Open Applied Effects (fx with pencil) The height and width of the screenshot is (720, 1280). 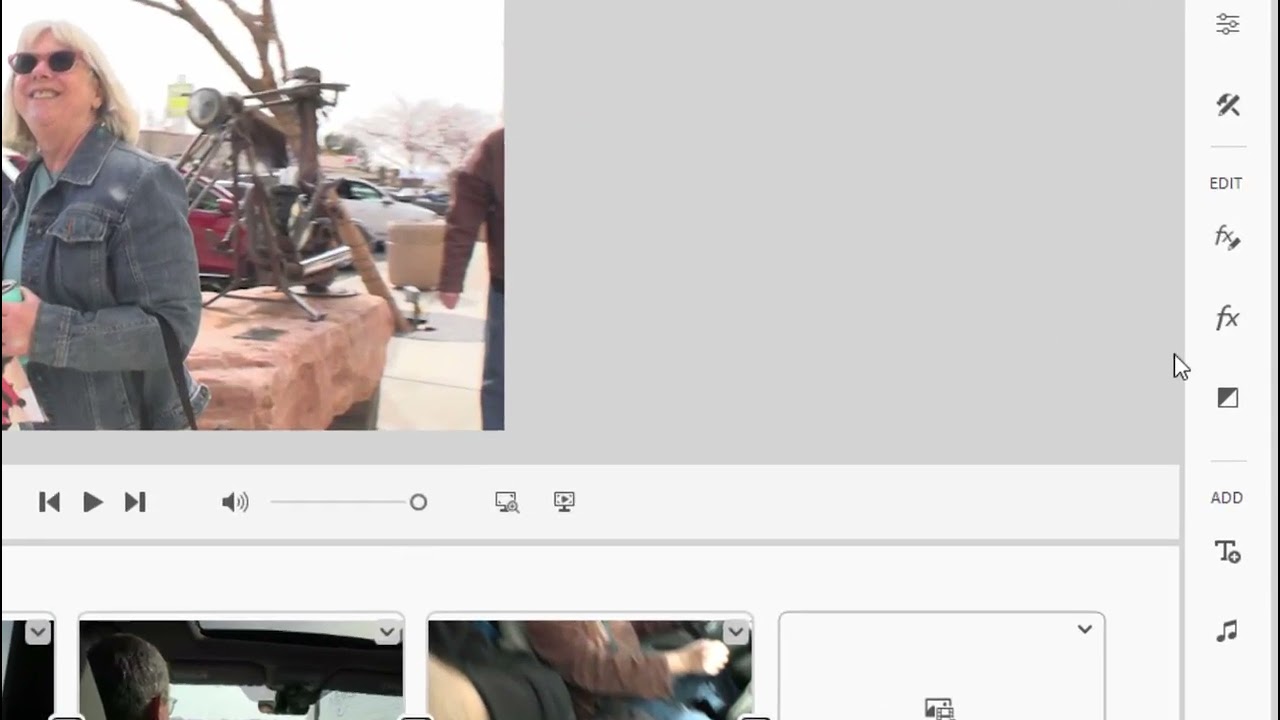click(x=1227, y=238)
